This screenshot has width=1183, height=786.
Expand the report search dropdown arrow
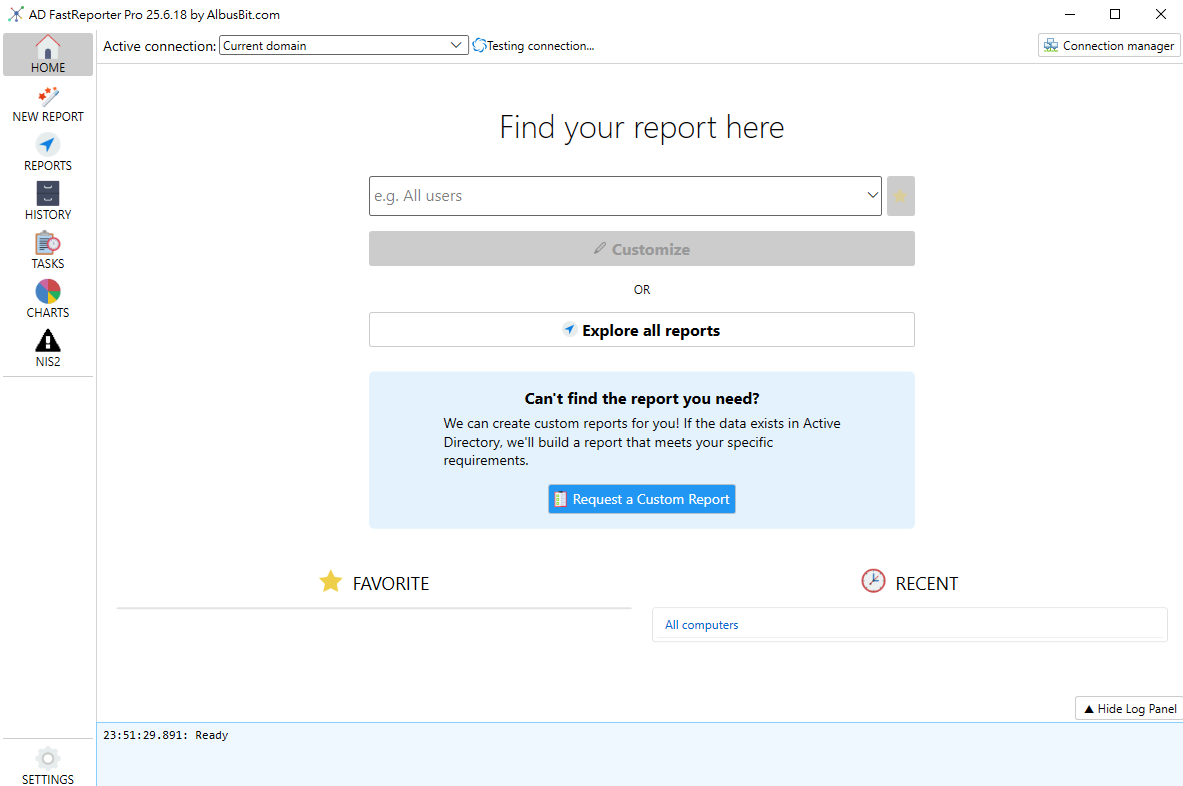[x=872, y=196]
